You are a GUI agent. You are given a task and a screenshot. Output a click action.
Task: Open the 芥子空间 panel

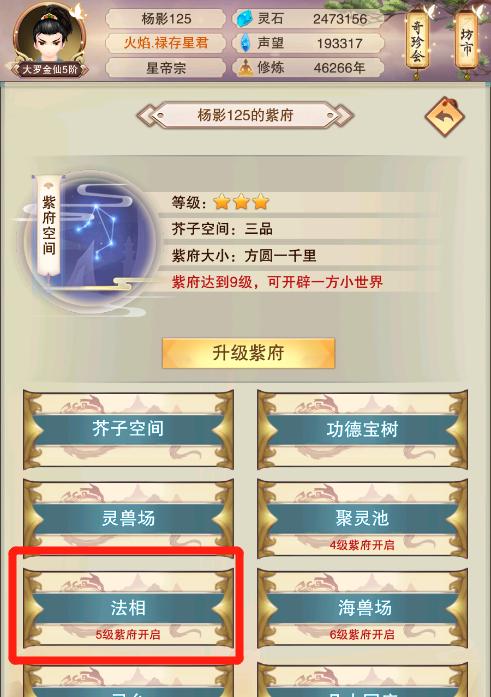coord(128,429)
